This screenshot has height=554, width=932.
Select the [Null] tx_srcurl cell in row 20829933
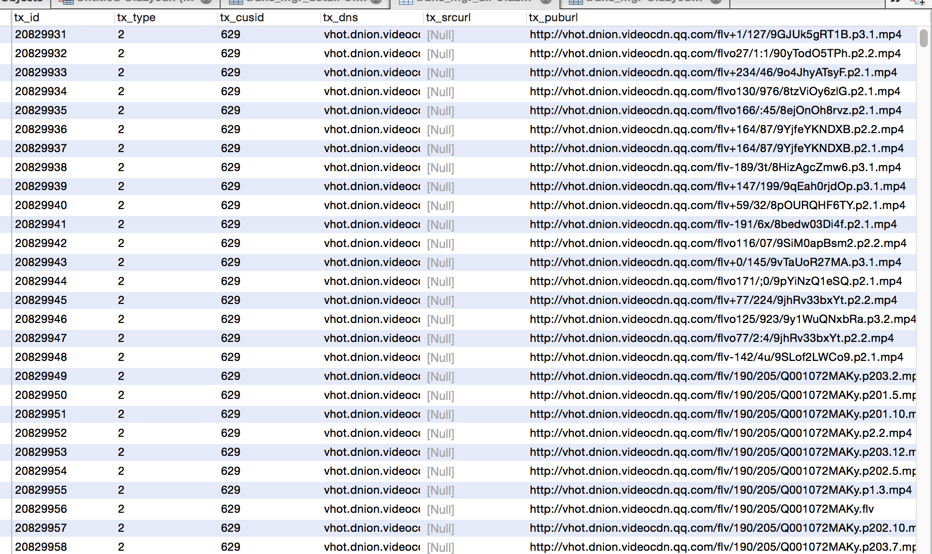click(440, 73)
